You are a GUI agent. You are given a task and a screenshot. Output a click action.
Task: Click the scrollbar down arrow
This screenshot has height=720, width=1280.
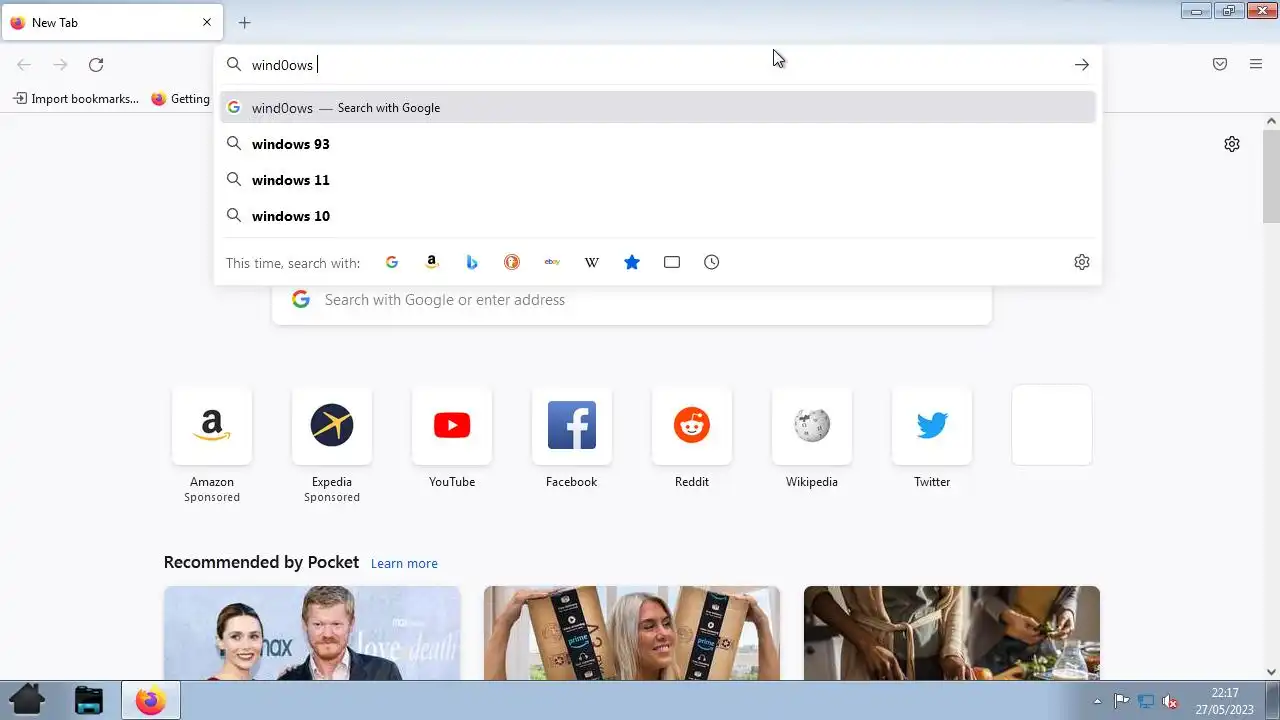click(x=1271, y=672)
